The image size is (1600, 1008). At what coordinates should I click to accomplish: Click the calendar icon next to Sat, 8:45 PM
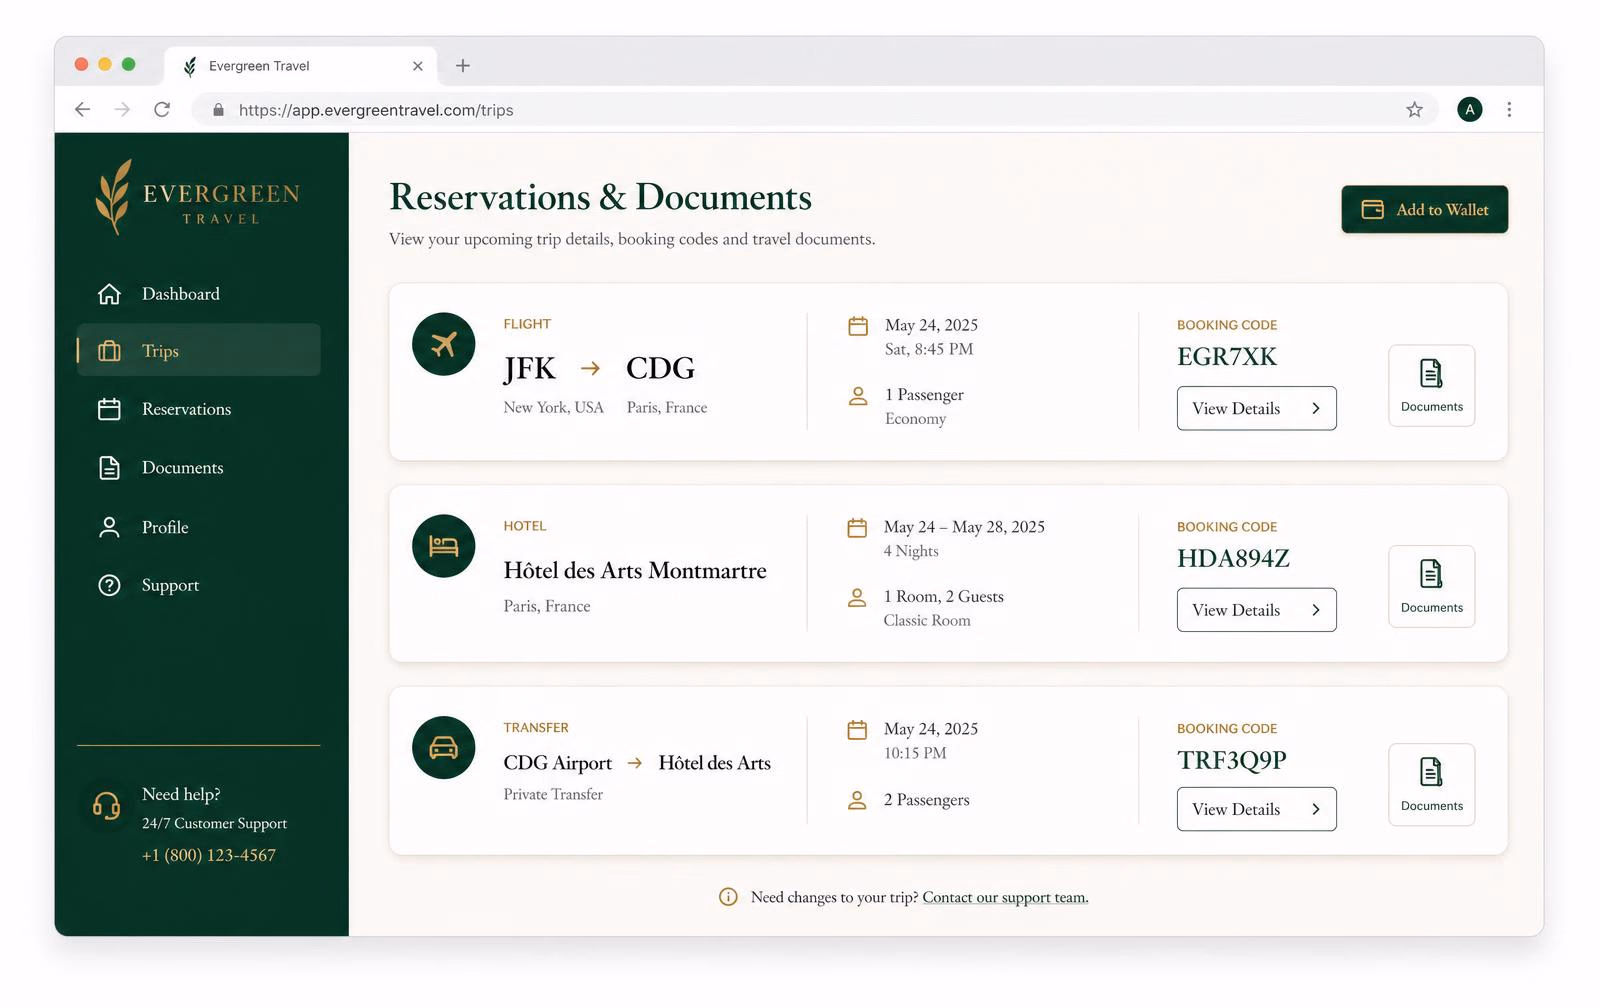[x=858, y=326]
